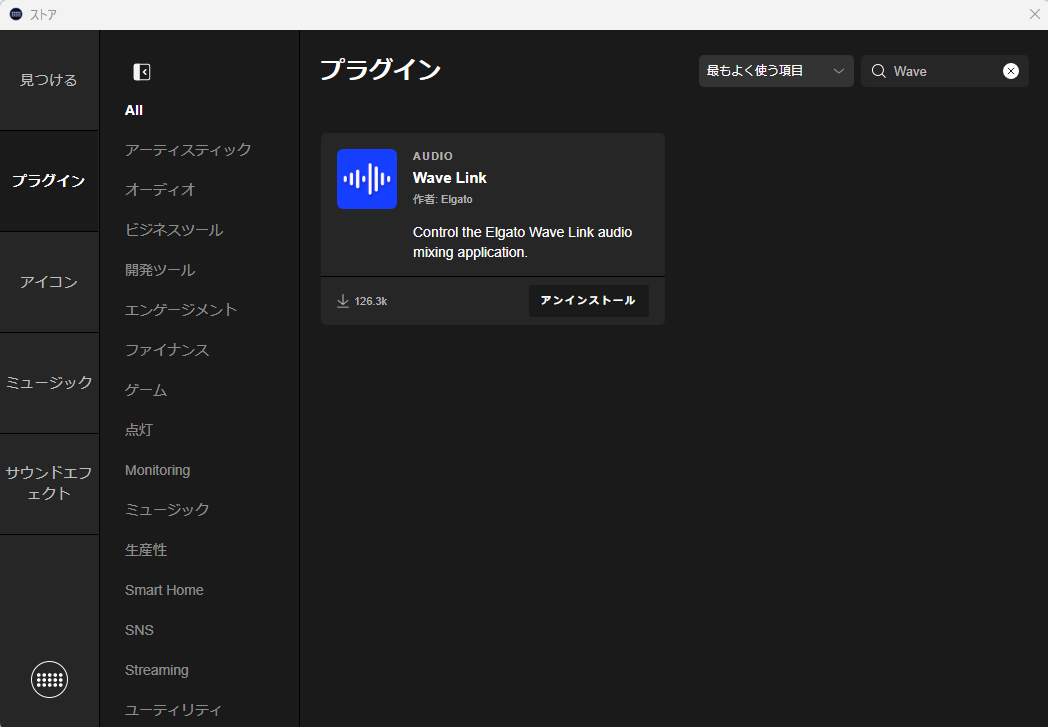This screenshot has height=727, width=1048.
Task: Choose the 生産性 category
Action: pyautogui.click(x=146, y=550)
